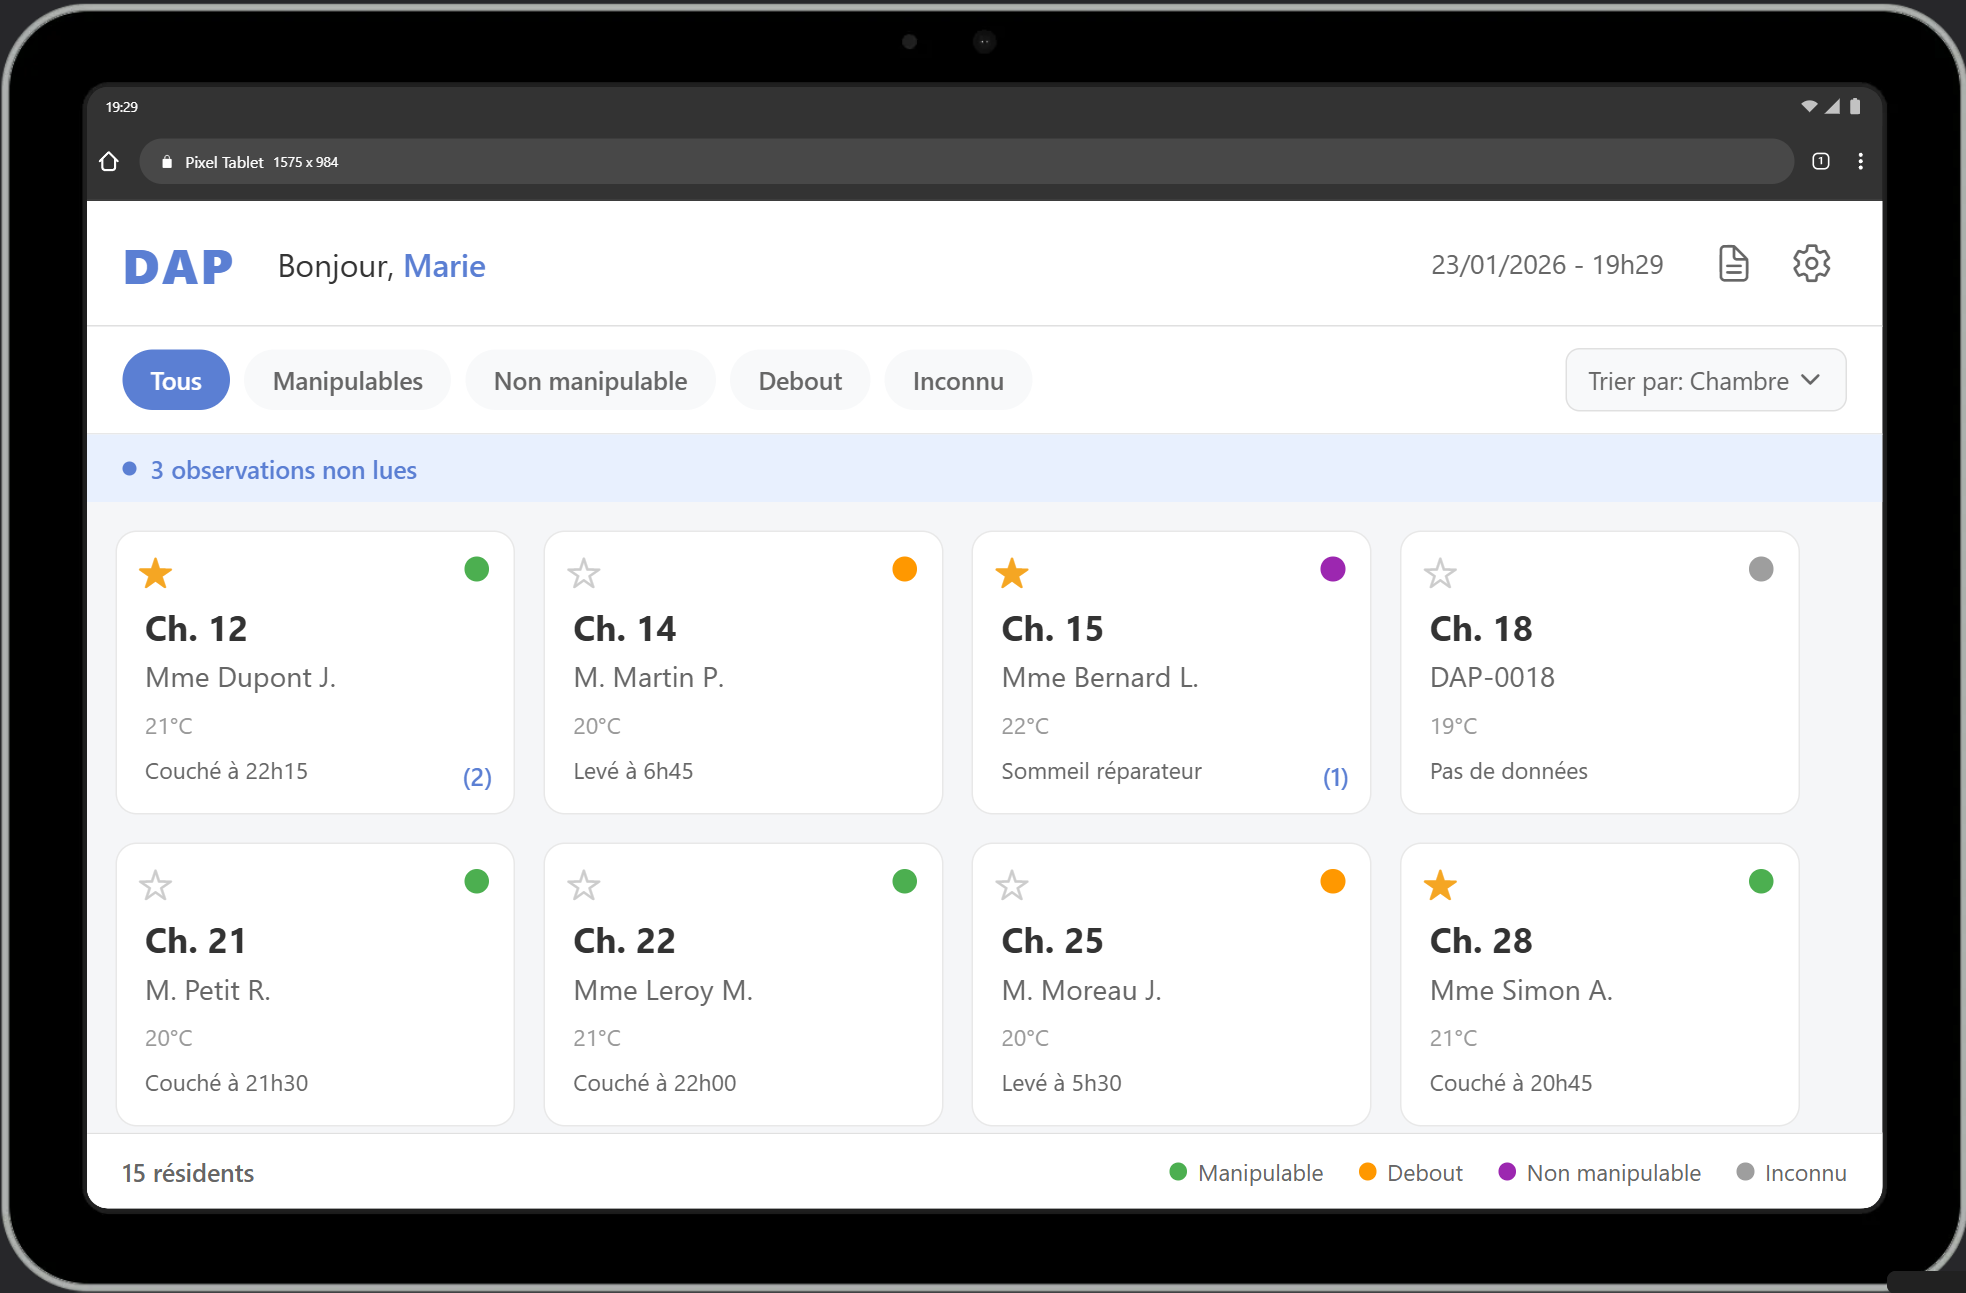This screenshot has width=1966, height=1293.
Task: Click the browser home icon
Action: point(109,162)
